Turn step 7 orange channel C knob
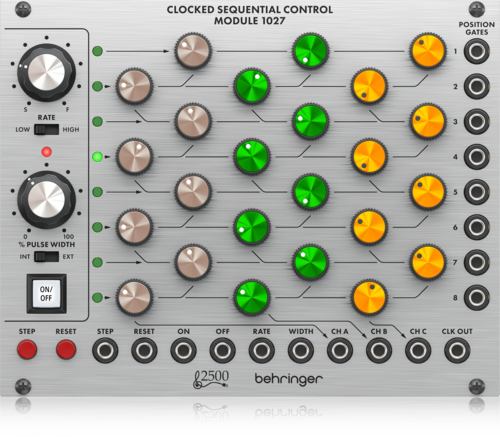Viewport: 500px width, 437px height. click(x=428, y=262)
